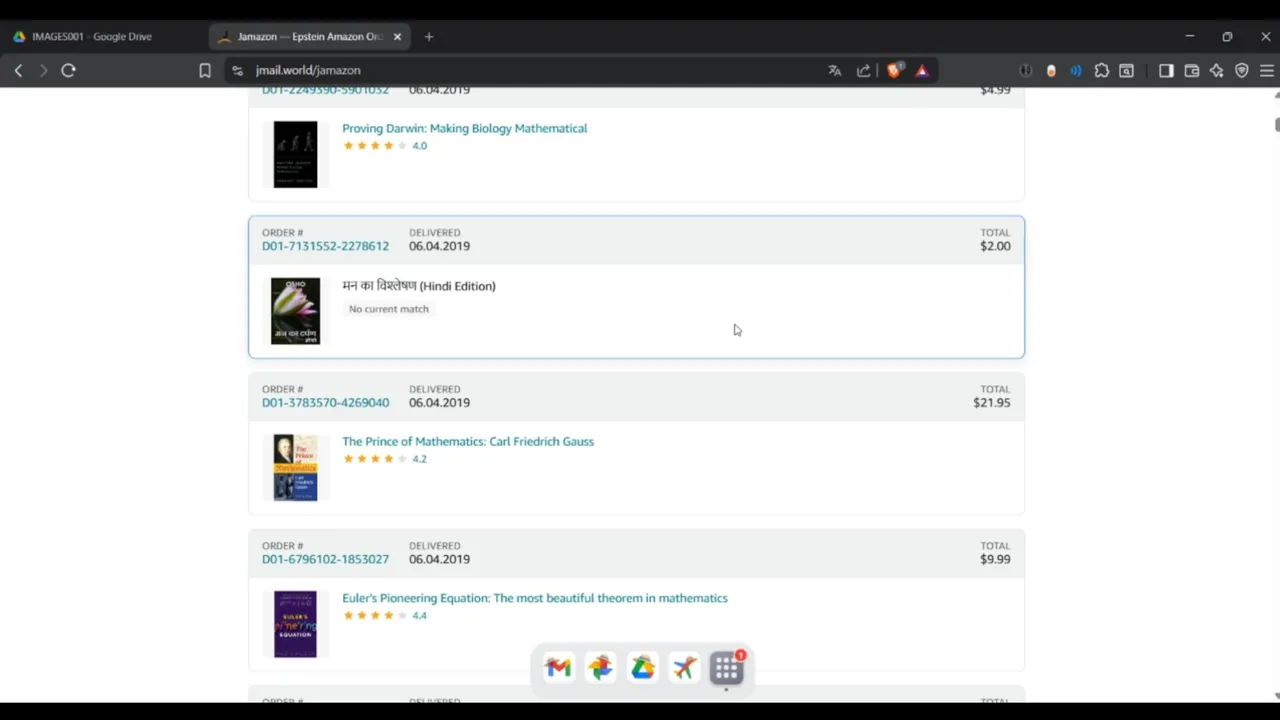The width and height of the screenshot is (1280, 720).
Task: Click the 4.0 star rating
Action: coord(385,146)
